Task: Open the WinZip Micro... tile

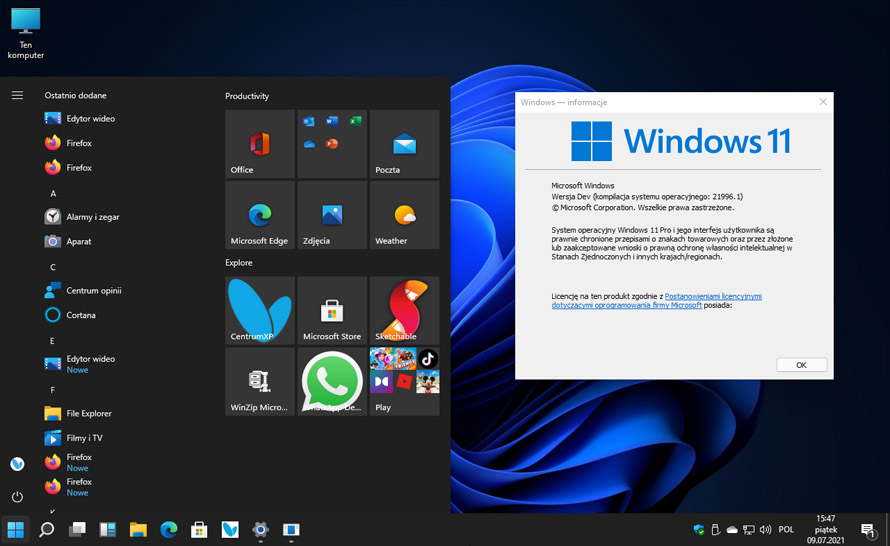Action: [x=260, y=381]
